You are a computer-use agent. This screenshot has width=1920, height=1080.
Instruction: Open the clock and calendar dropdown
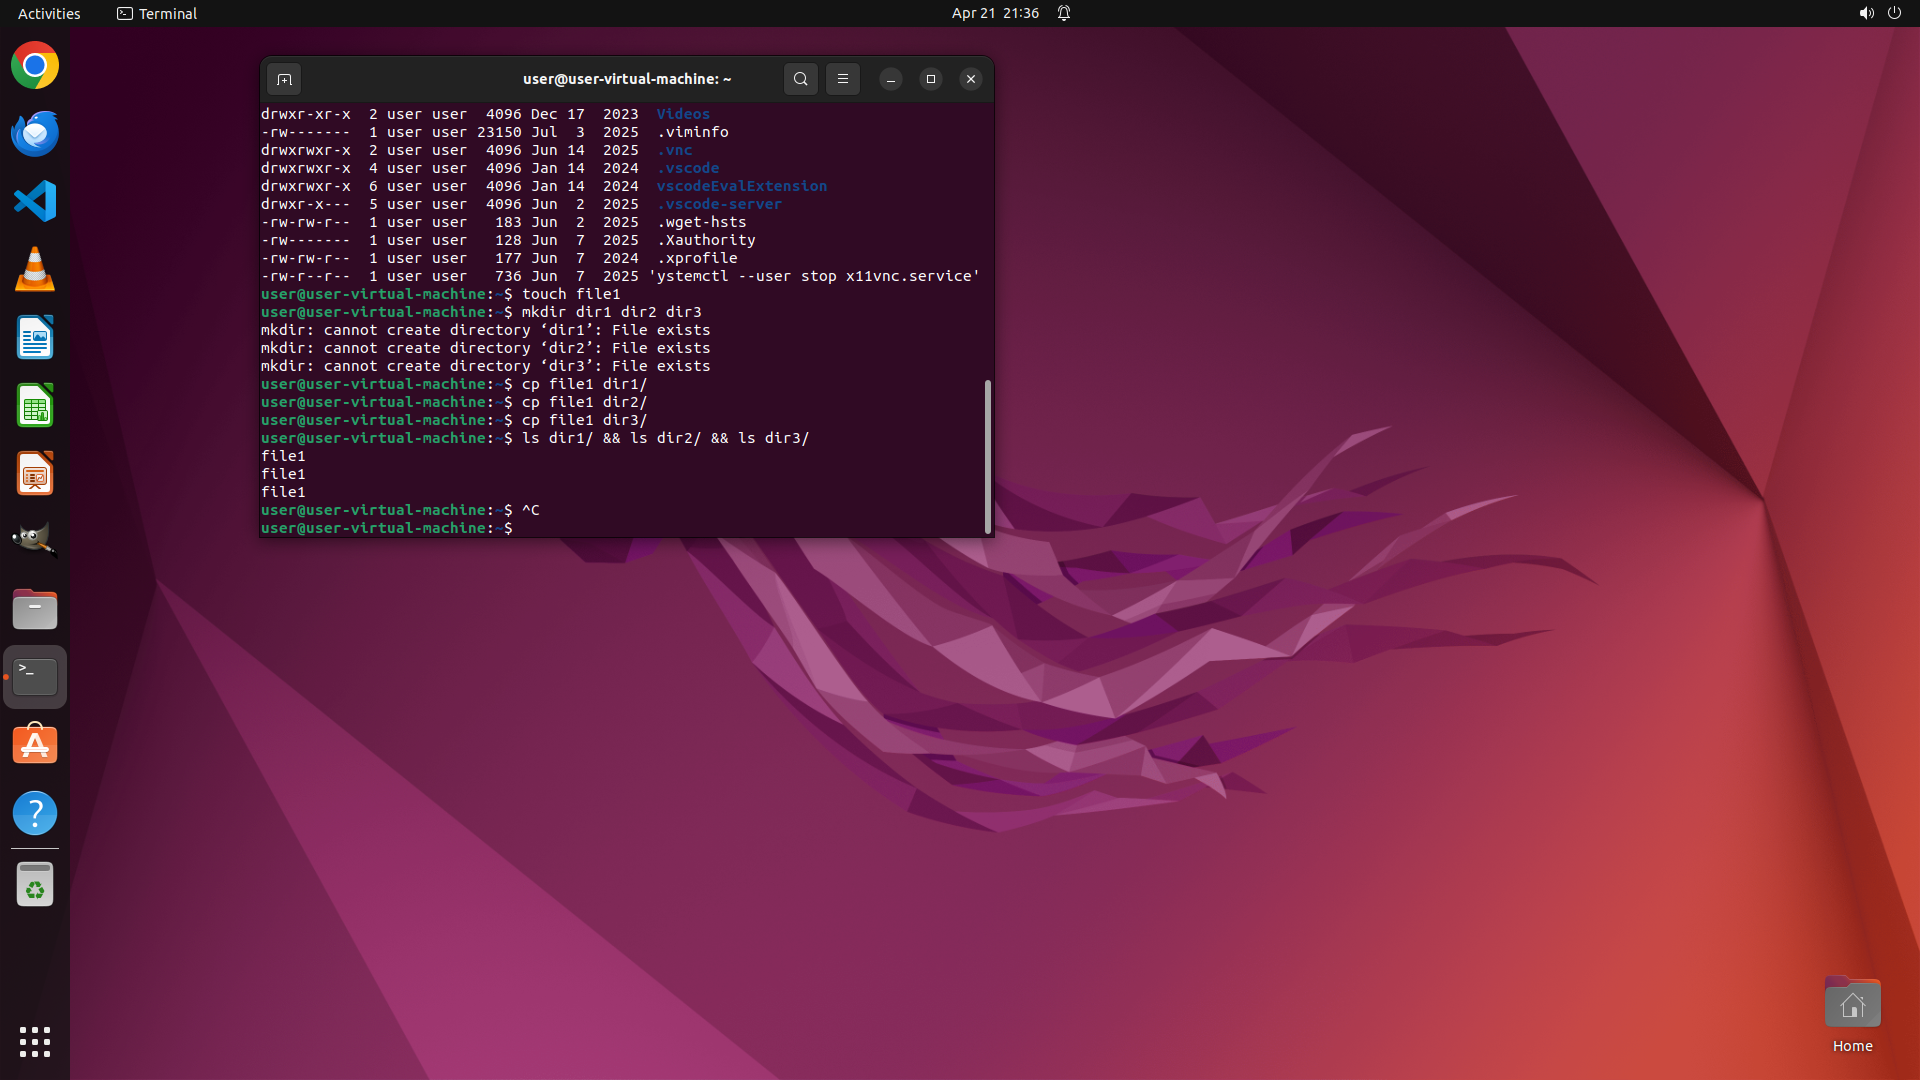point(994,13)
